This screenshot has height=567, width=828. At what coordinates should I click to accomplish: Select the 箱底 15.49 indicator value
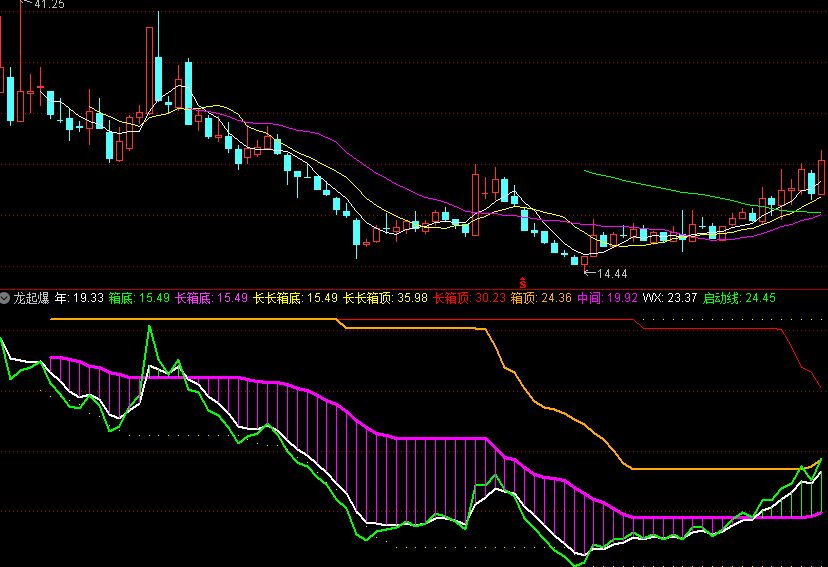coord(139,298)
